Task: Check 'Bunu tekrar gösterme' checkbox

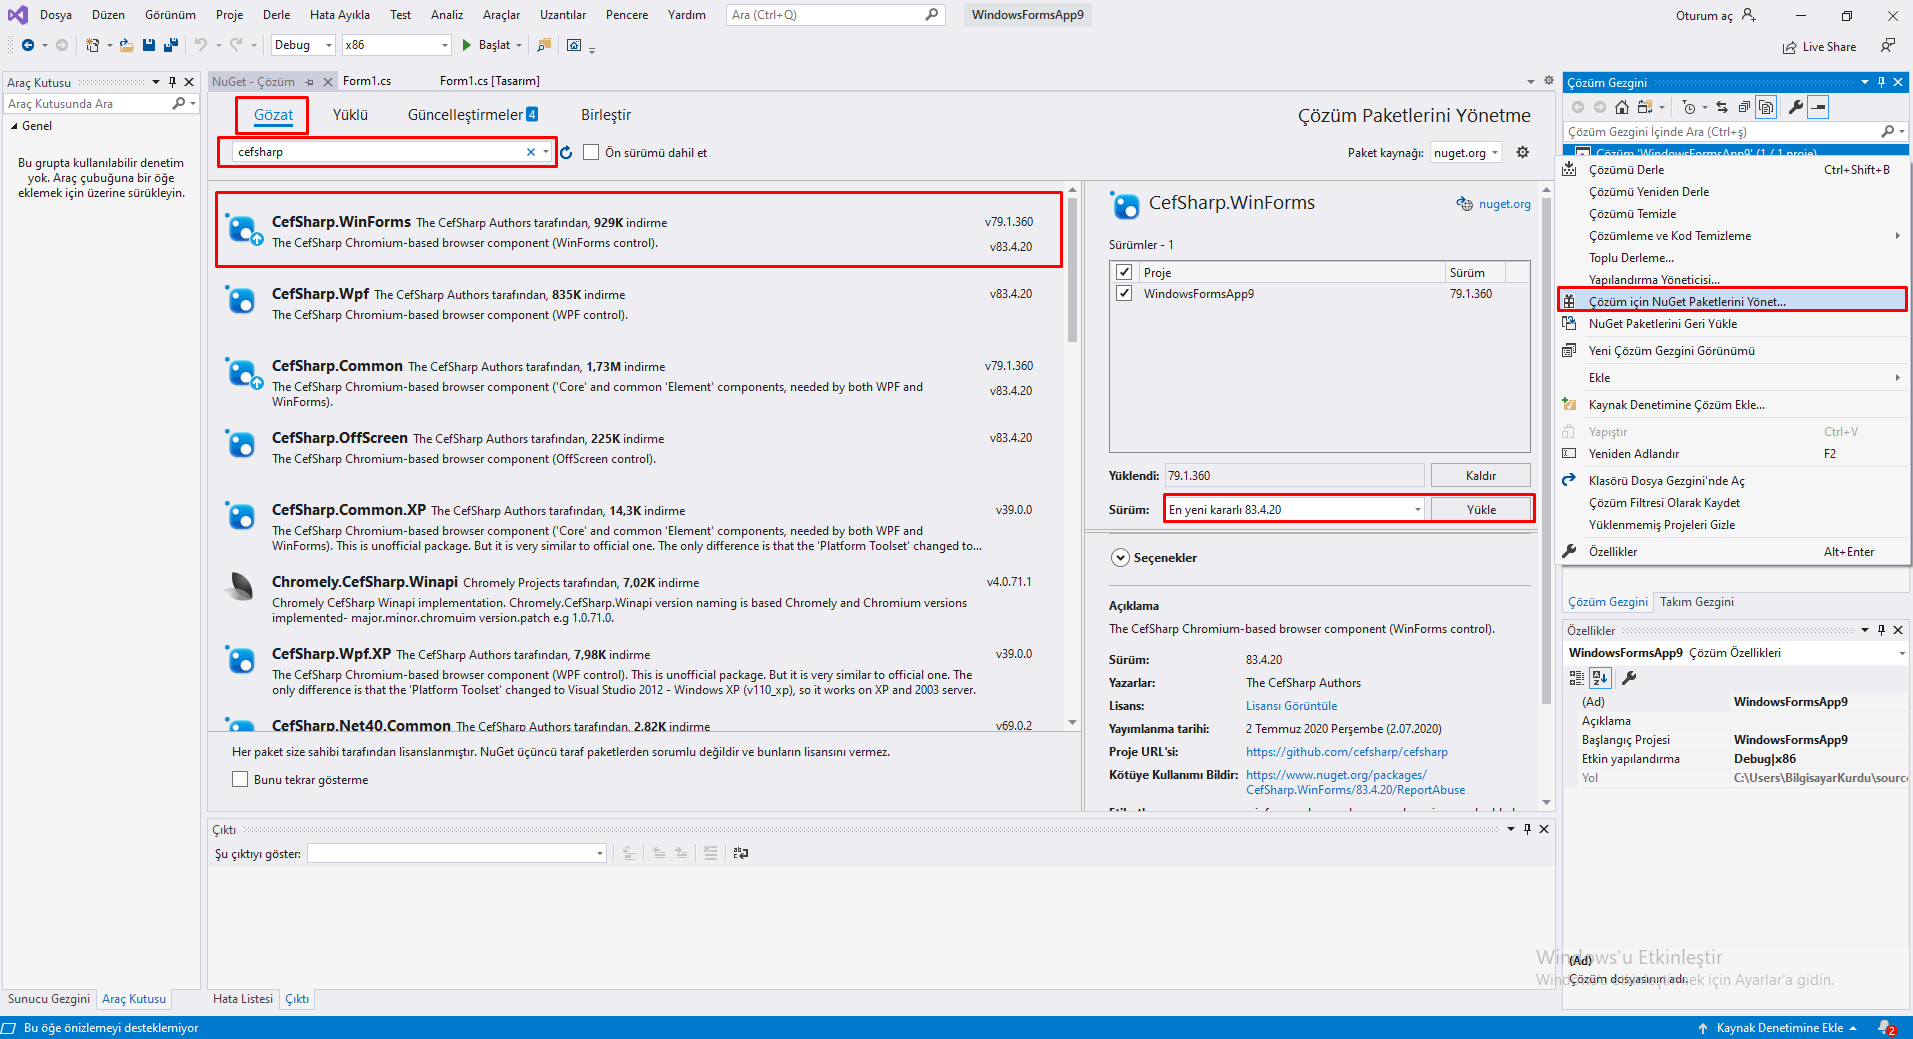Action: (x=240, y=779)
